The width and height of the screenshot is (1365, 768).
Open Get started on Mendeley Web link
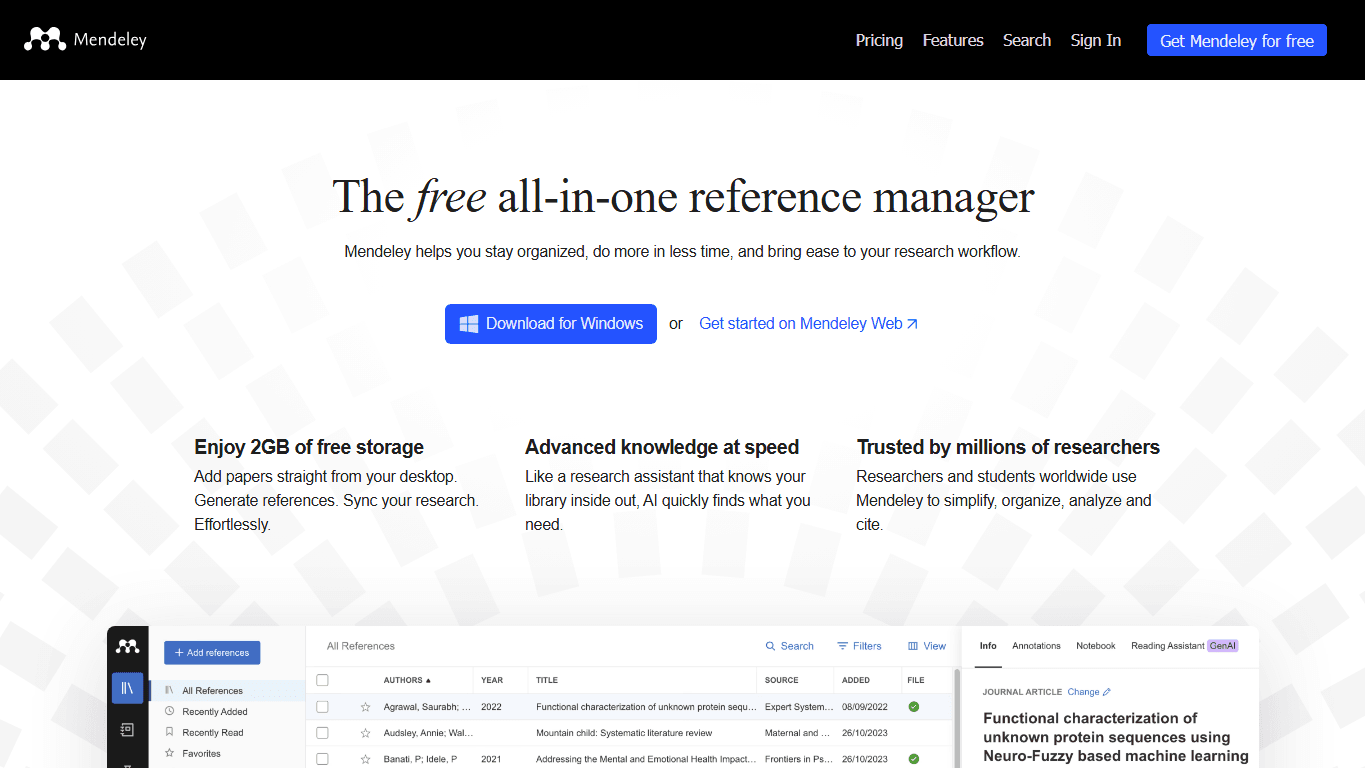(x=808, y=324)
